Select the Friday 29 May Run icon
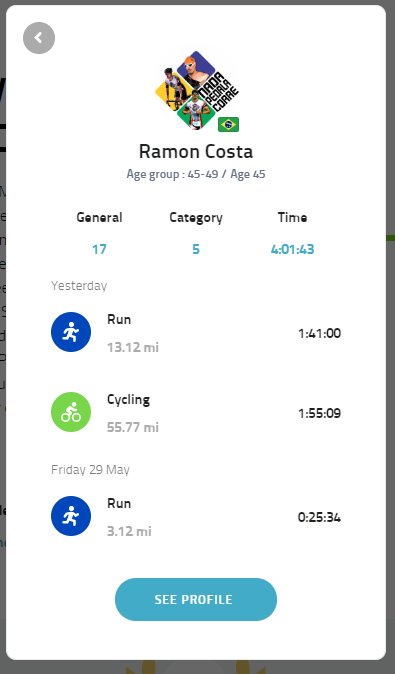Screen dimensions: 395x674 click(71, 516)
